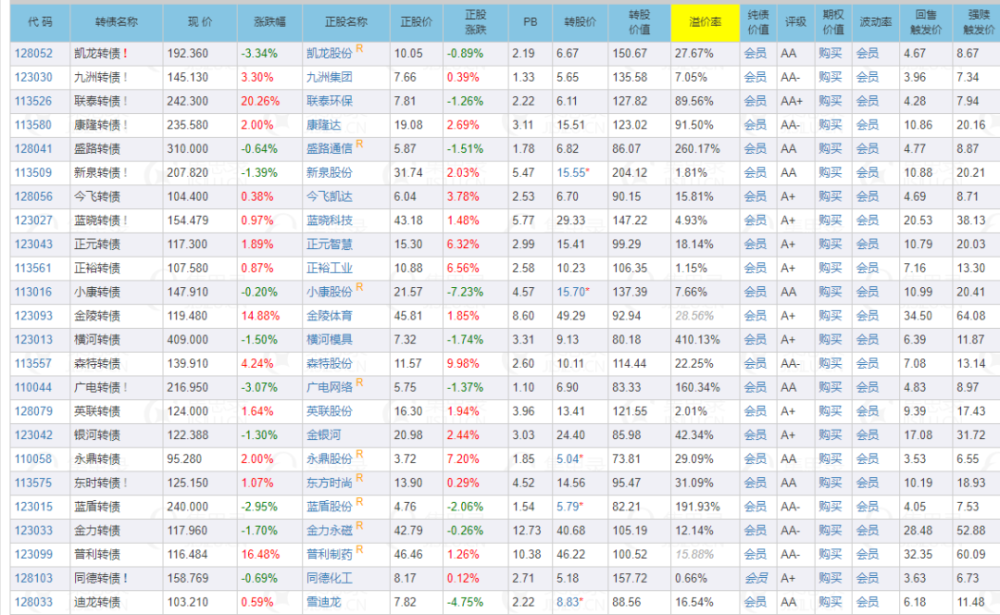
Task: Click conversion price 5.79 in 蓝盾转债 row
Action: pos(568,507)
